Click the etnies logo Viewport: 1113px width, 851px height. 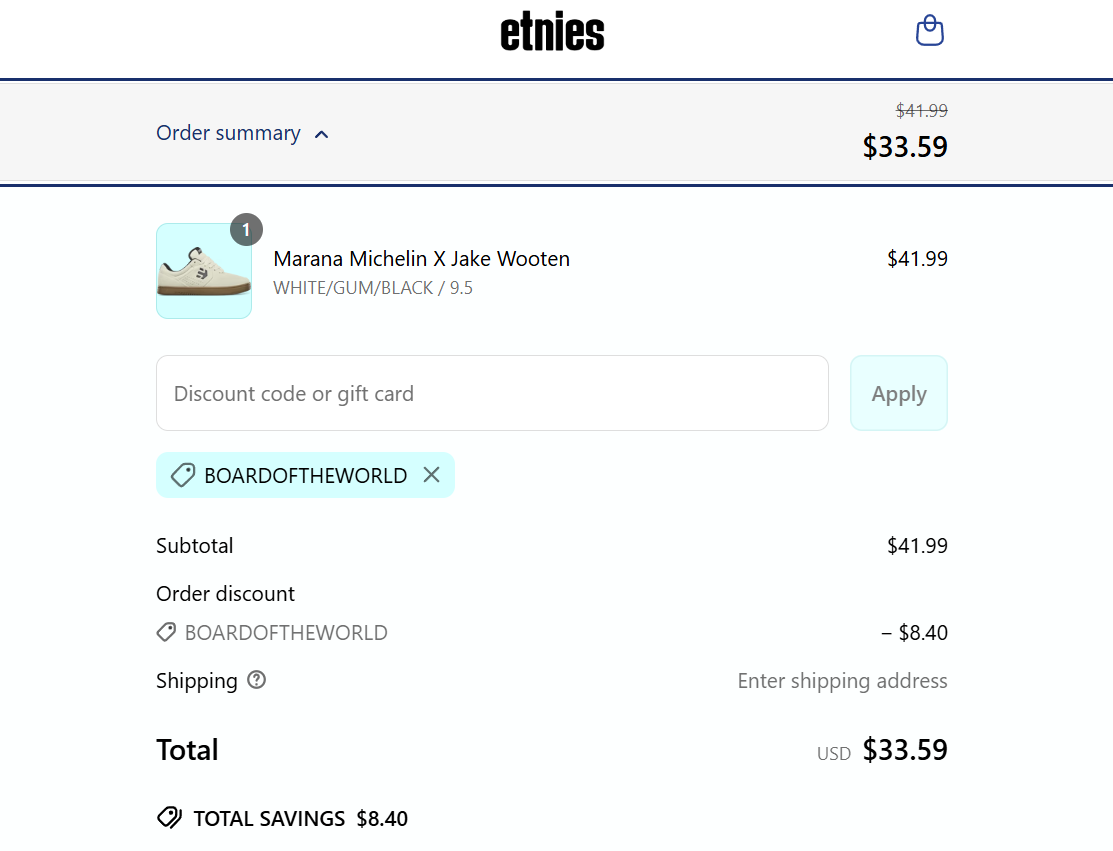(552, 33)
